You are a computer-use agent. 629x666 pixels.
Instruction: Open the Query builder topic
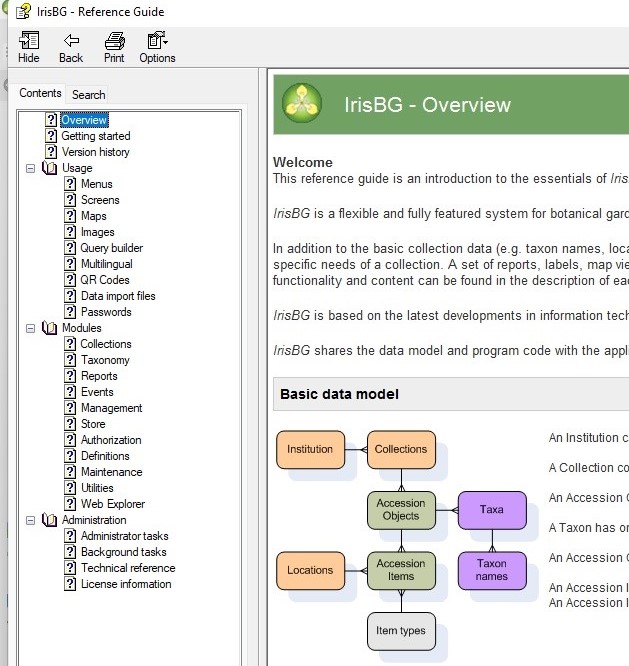click(111, 248)
